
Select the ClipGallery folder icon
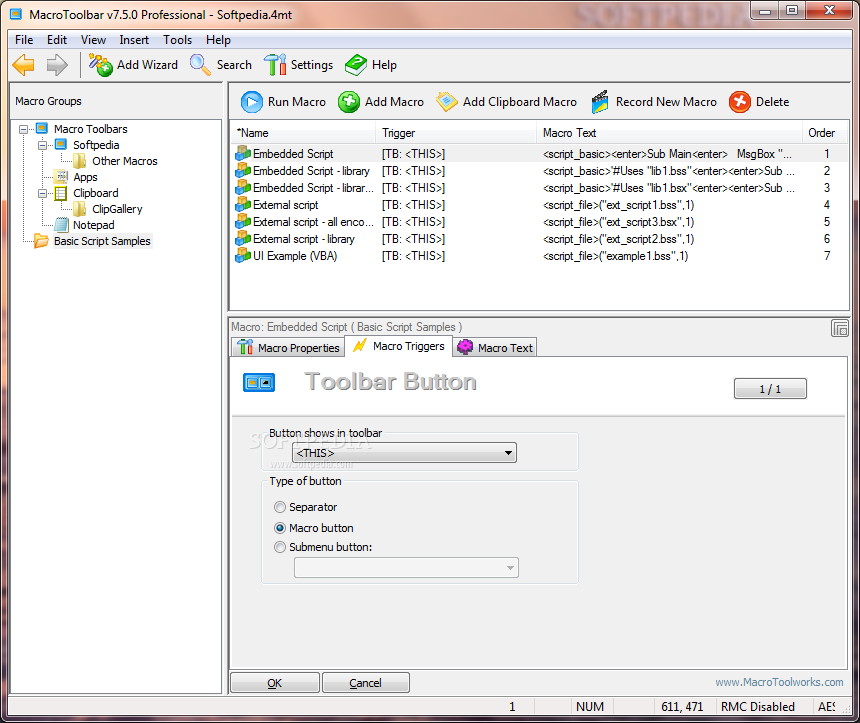click(80, 209)
